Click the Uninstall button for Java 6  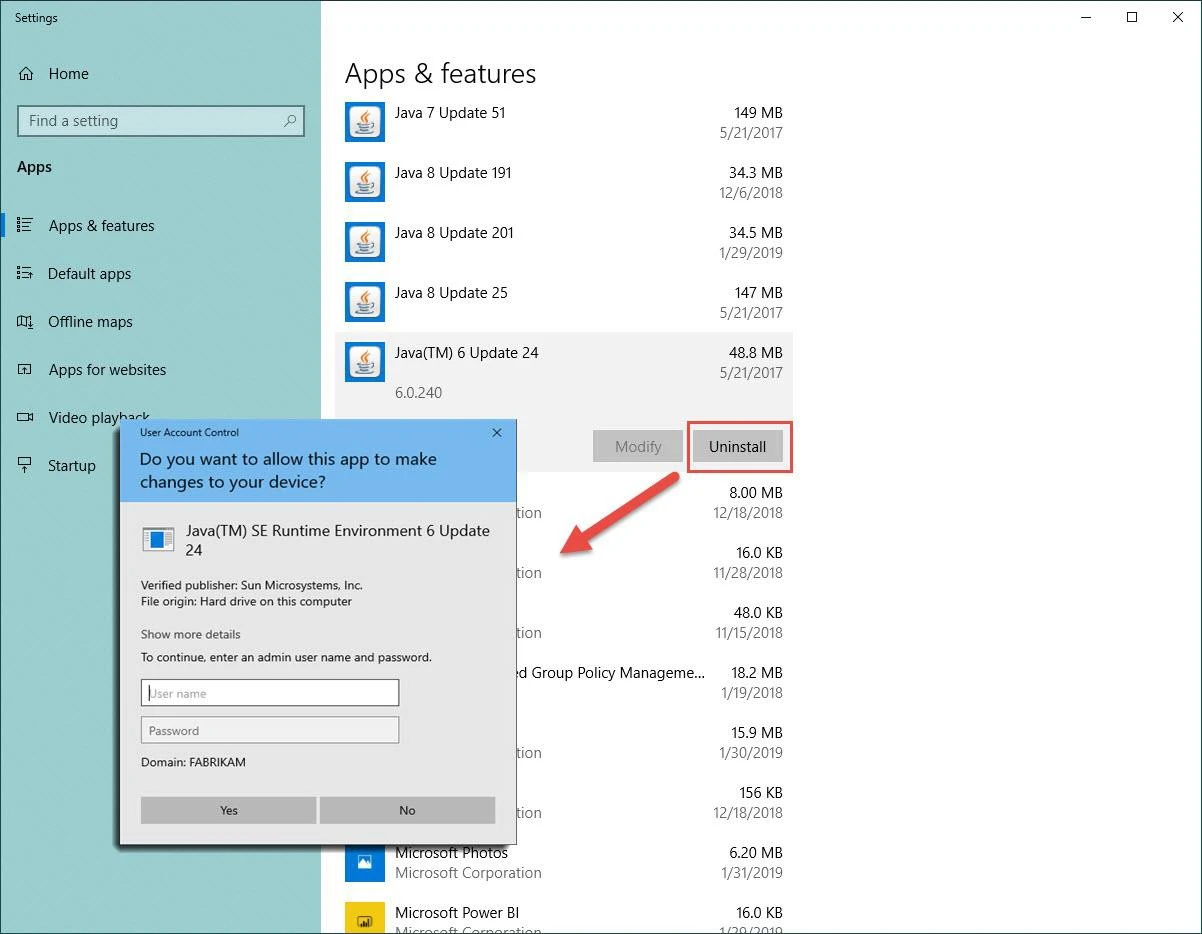tap(739, 446)
